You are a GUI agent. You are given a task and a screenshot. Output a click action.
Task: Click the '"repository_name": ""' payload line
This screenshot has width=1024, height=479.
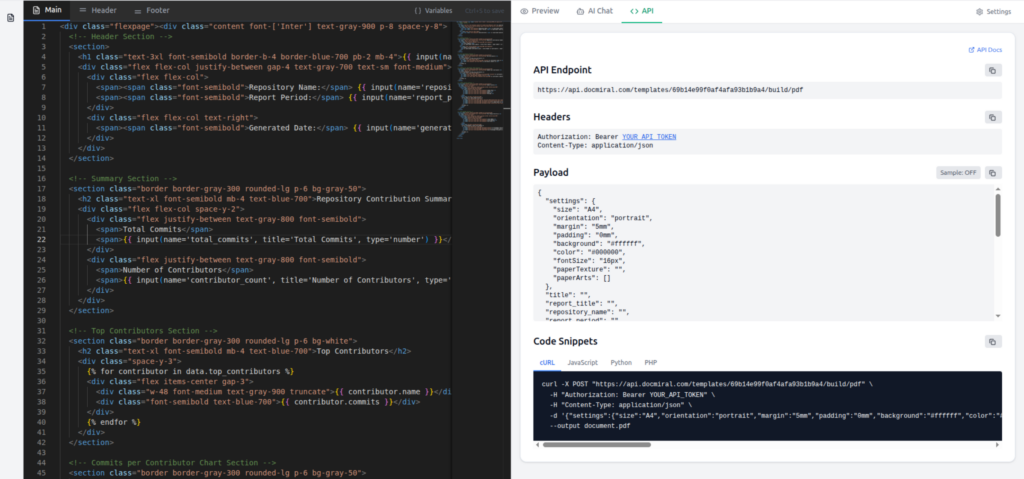(586, 312)
